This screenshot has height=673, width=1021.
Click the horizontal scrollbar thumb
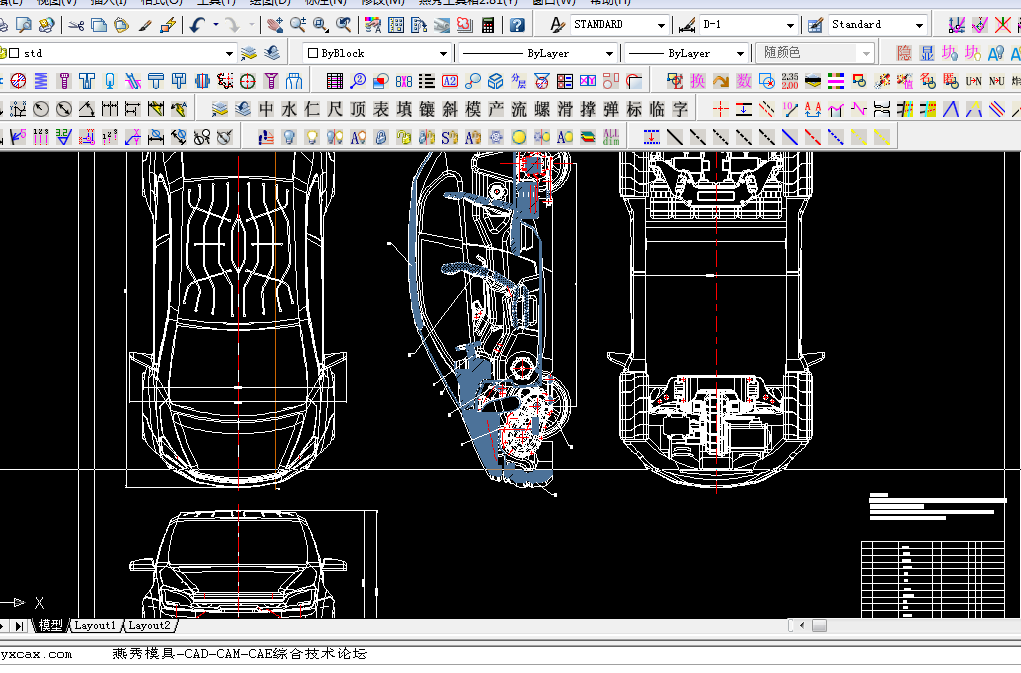(x=819, y=625)
